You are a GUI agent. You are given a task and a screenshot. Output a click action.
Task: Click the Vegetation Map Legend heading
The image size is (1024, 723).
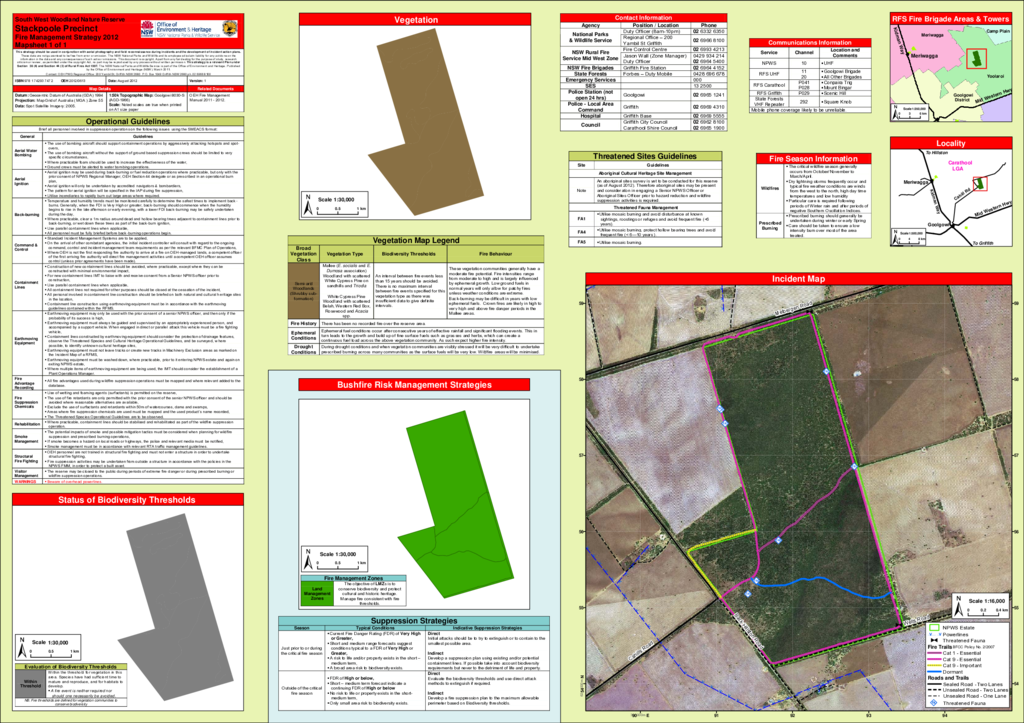[x=416, y=240]
